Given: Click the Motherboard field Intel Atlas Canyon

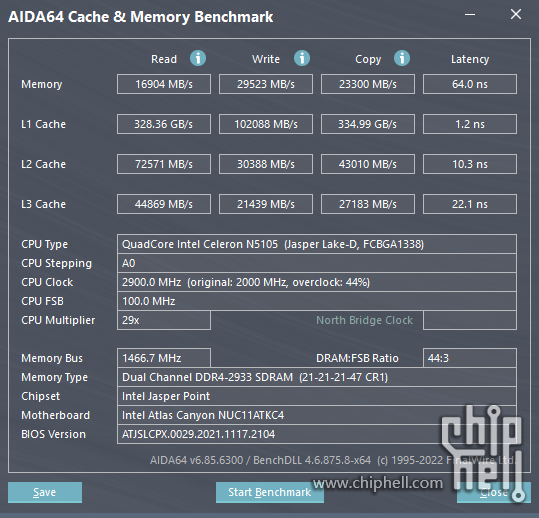Looking at the screenshot, I should click(x=317, y=415).
